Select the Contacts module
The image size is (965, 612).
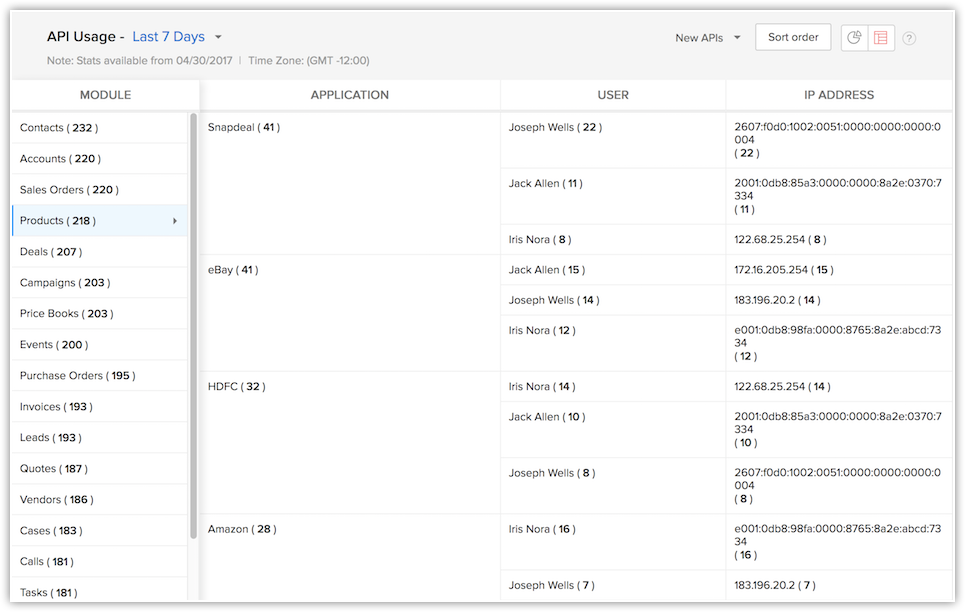[x=58, y=128]
